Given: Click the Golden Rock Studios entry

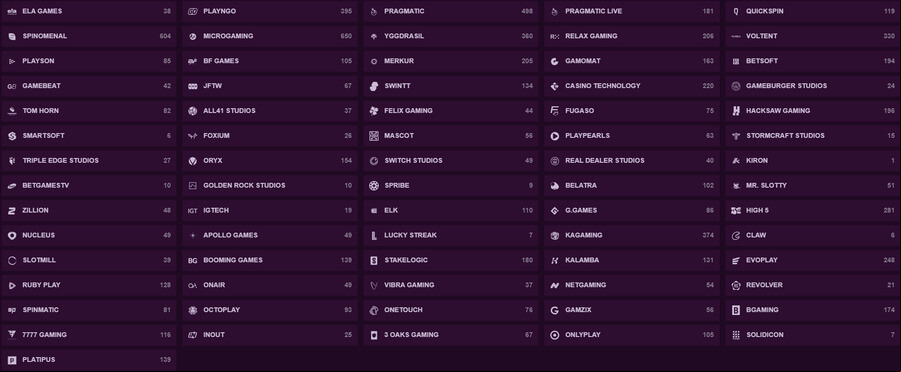Looking at the screenshot, I should pyautogui.click(x=269, y=186).
